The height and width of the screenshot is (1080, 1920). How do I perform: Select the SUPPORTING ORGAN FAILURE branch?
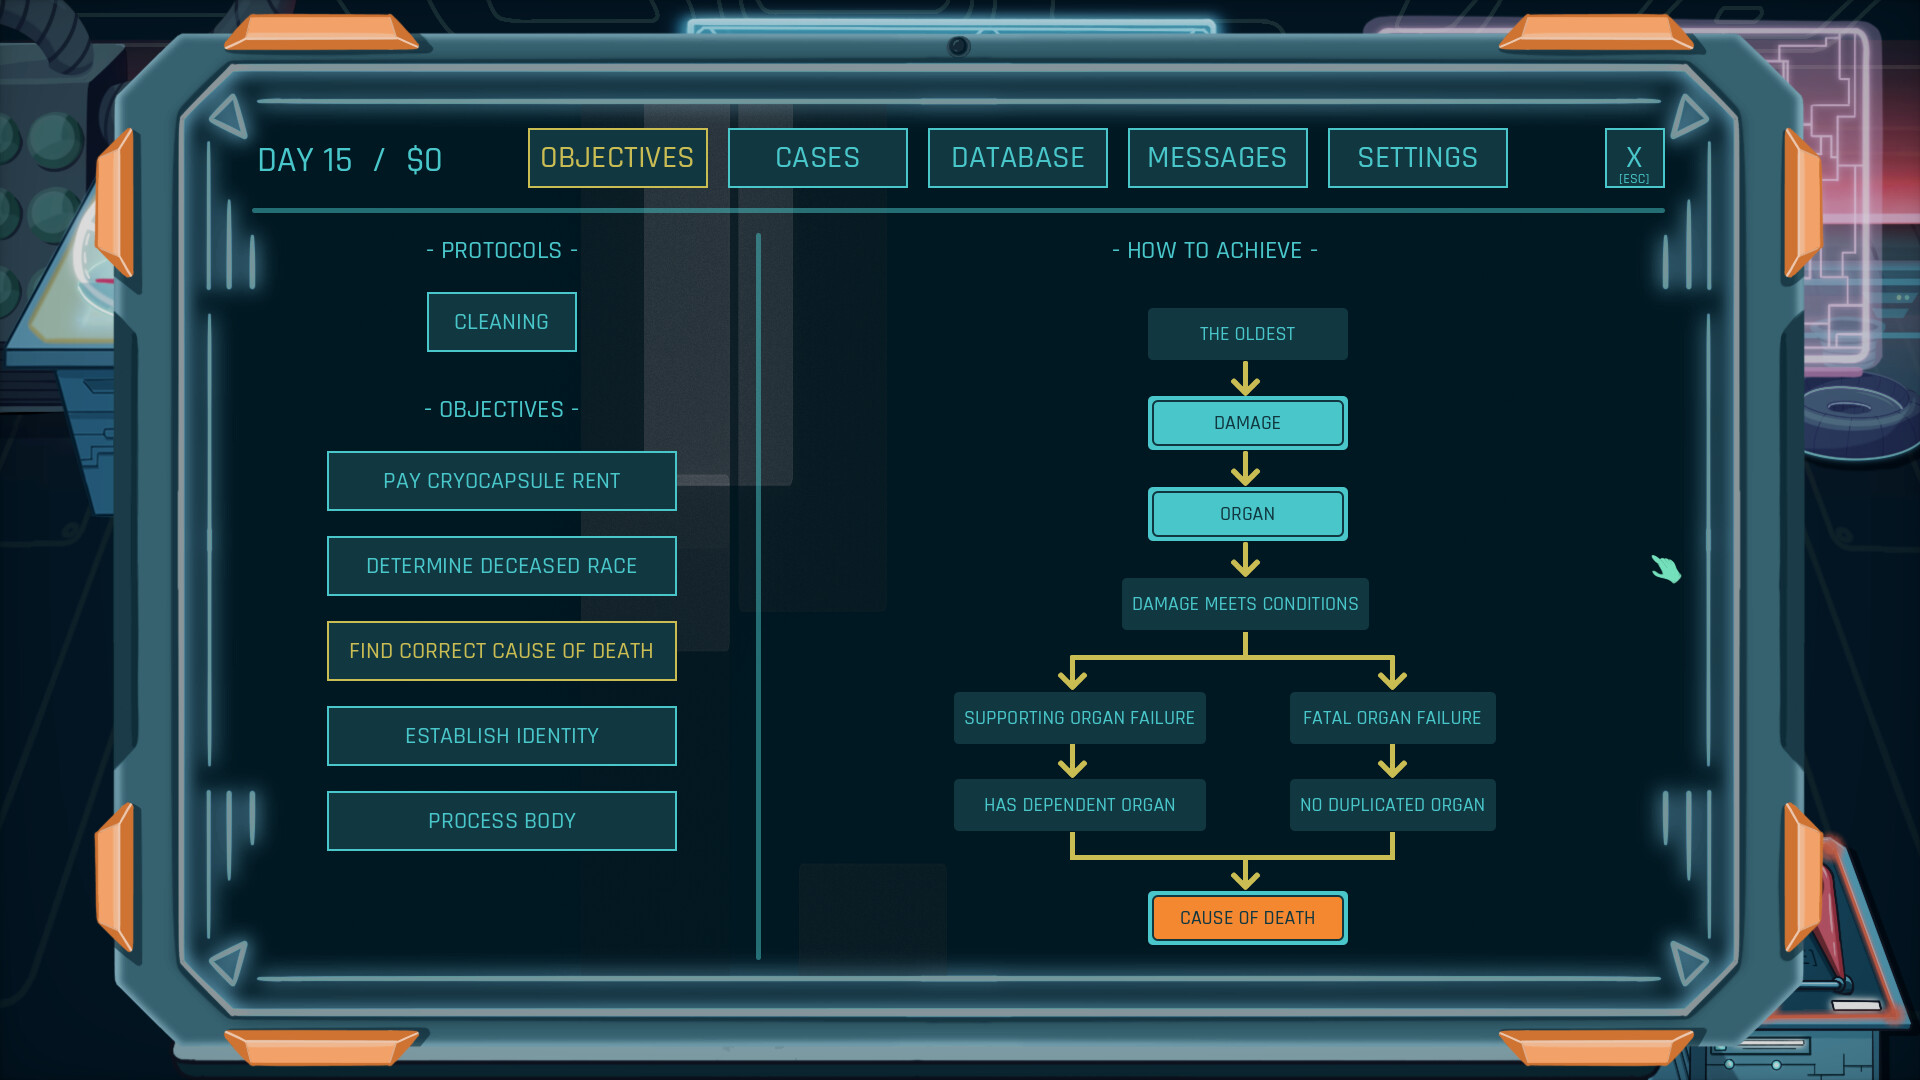tap(1079, 717)
